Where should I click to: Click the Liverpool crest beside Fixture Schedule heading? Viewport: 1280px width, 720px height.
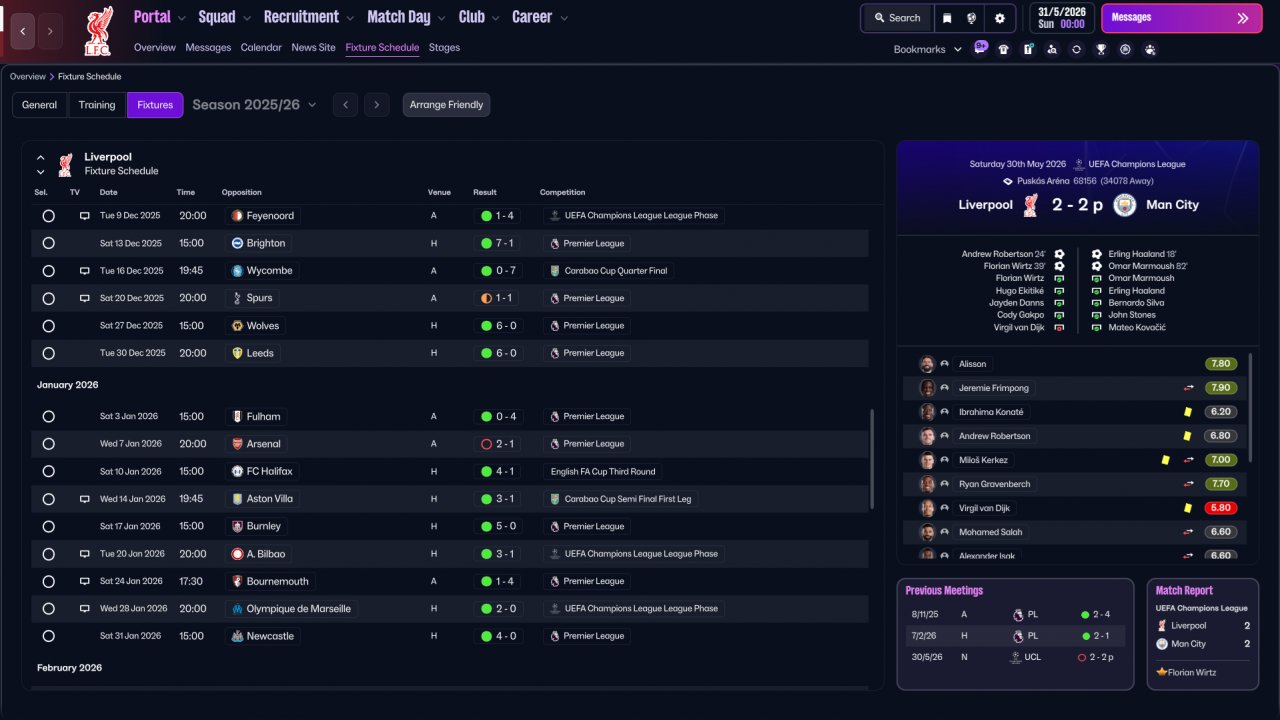click(65, 164)
